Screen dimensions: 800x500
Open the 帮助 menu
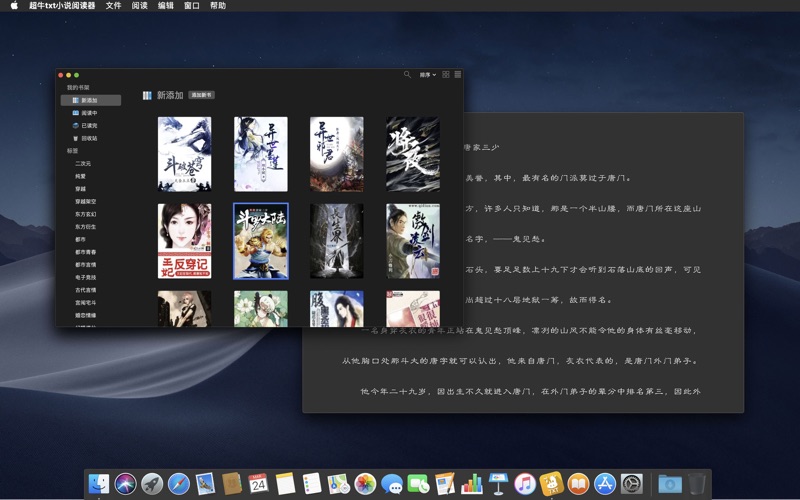tap(217, 6)
